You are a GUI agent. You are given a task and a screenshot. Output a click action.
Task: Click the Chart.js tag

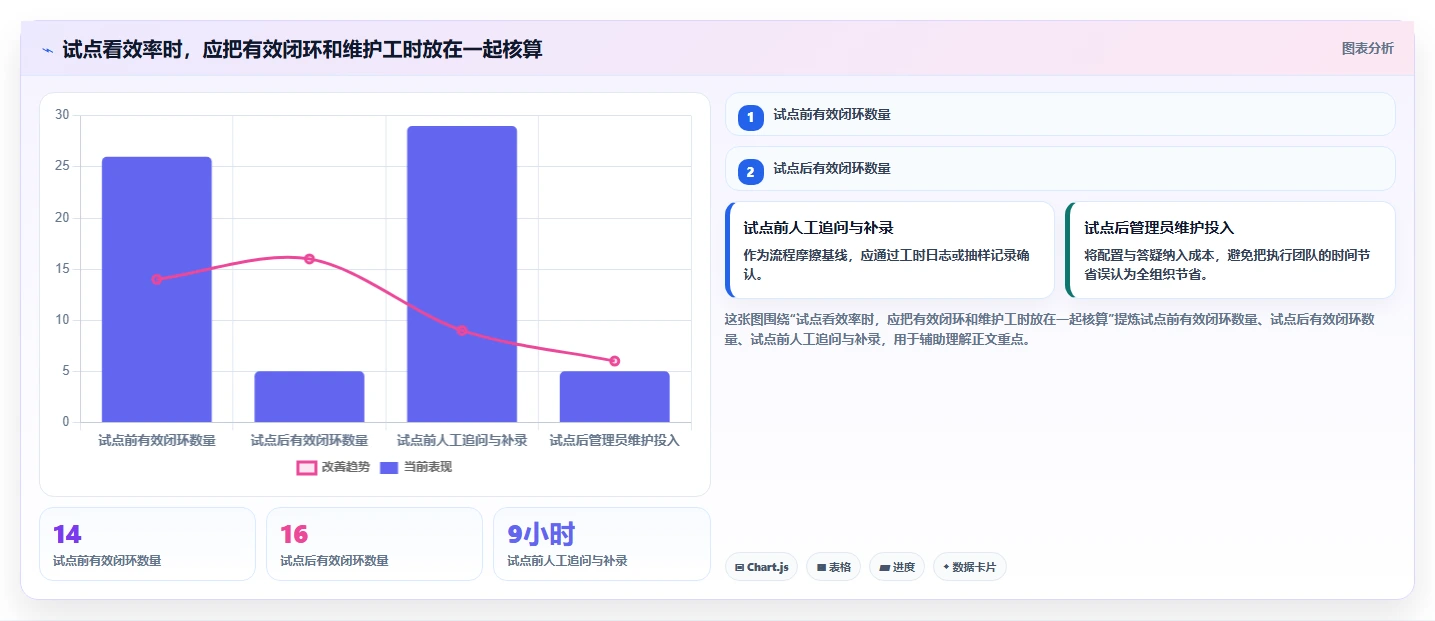tap(761, 567)
